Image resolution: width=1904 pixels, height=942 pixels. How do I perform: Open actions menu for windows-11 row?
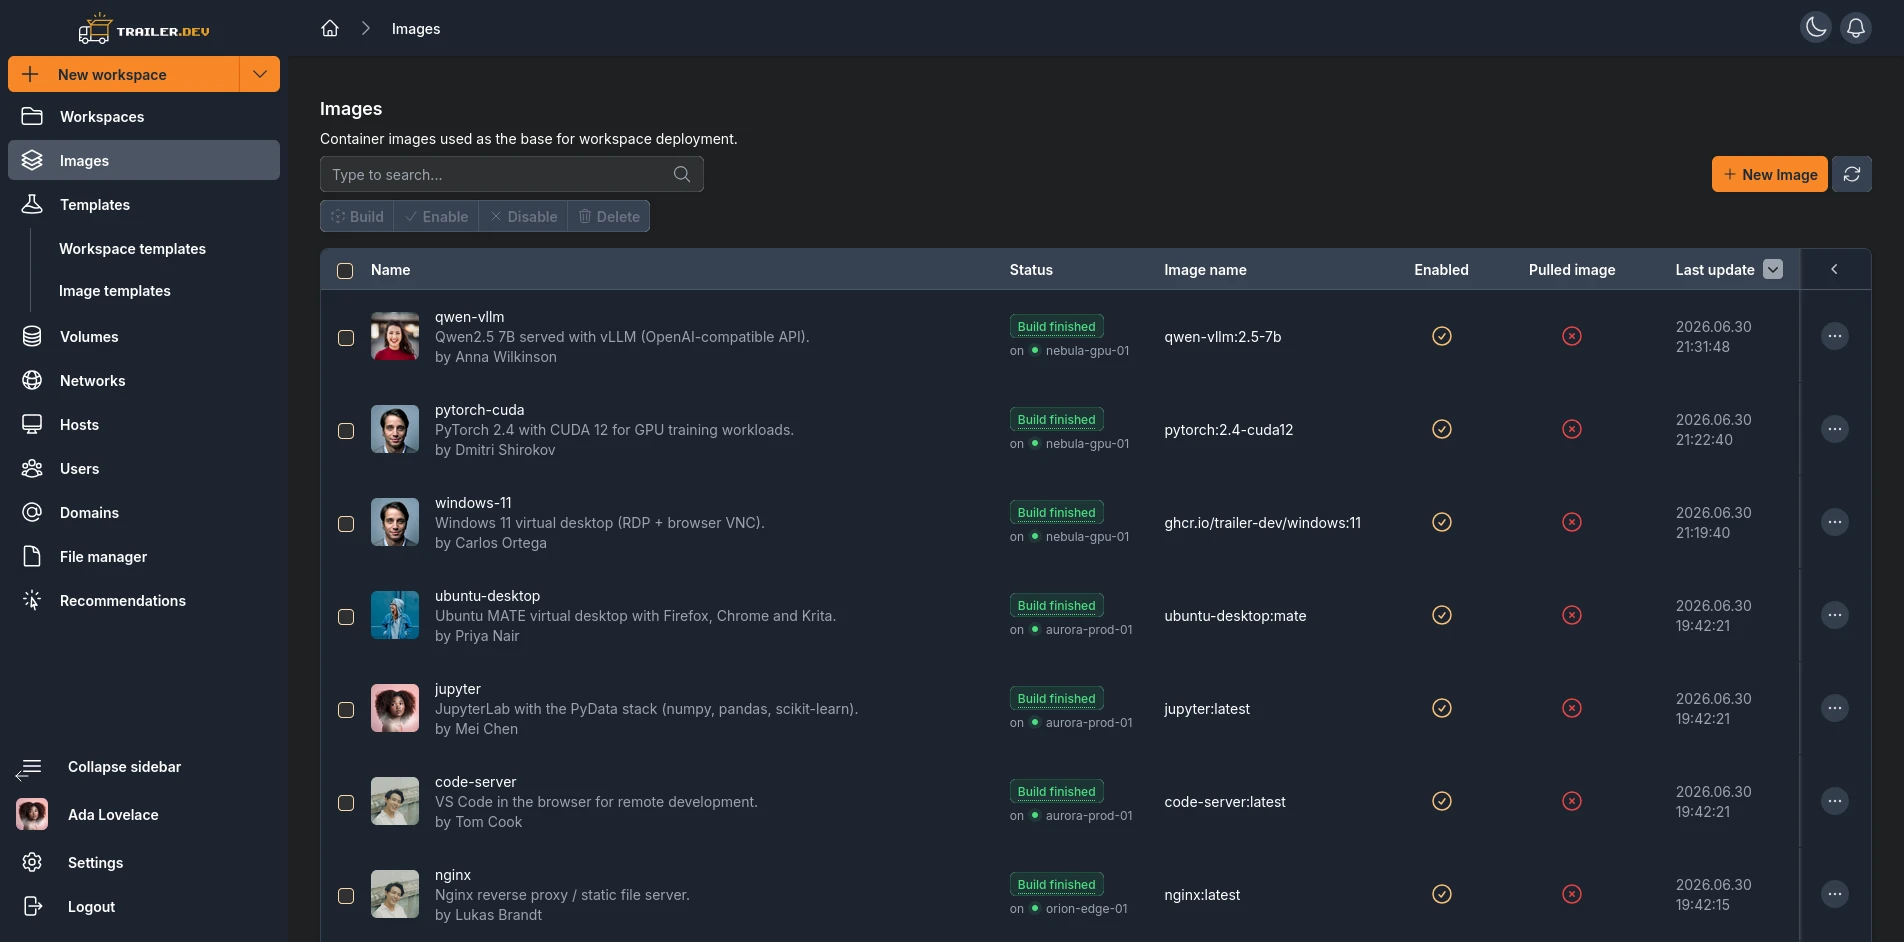pyautogui.click(x=1835, y=522)
